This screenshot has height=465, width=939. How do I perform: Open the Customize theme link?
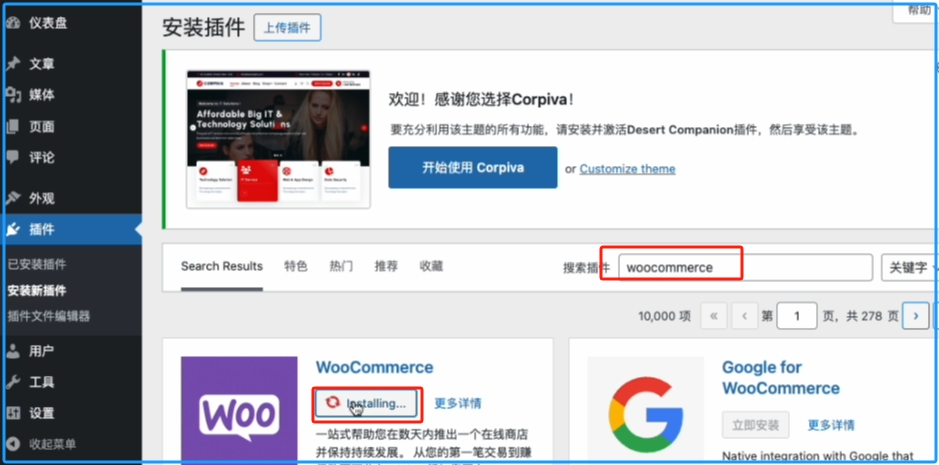(x=628, y=169)
